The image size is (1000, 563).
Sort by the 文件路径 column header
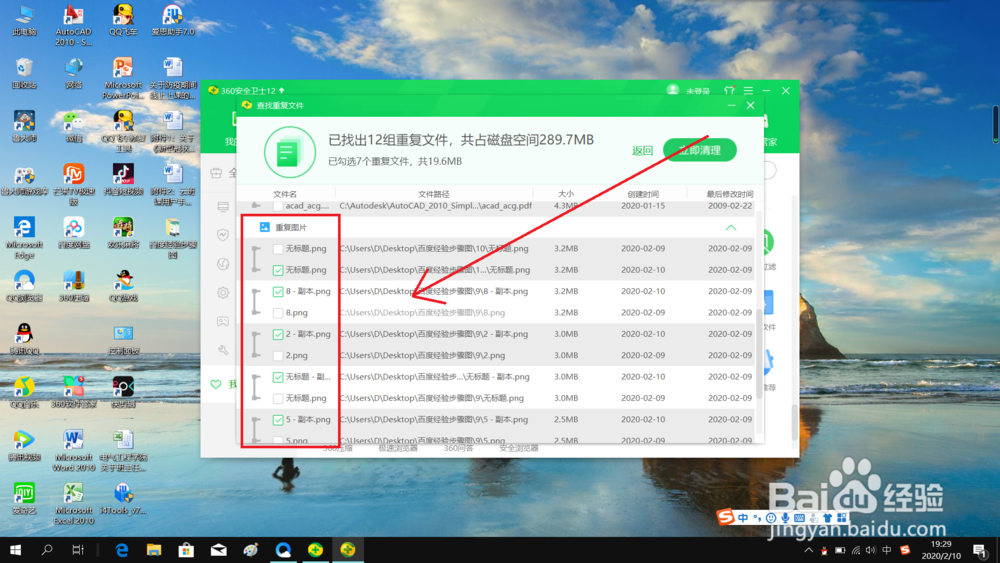(x=434, y=194)
